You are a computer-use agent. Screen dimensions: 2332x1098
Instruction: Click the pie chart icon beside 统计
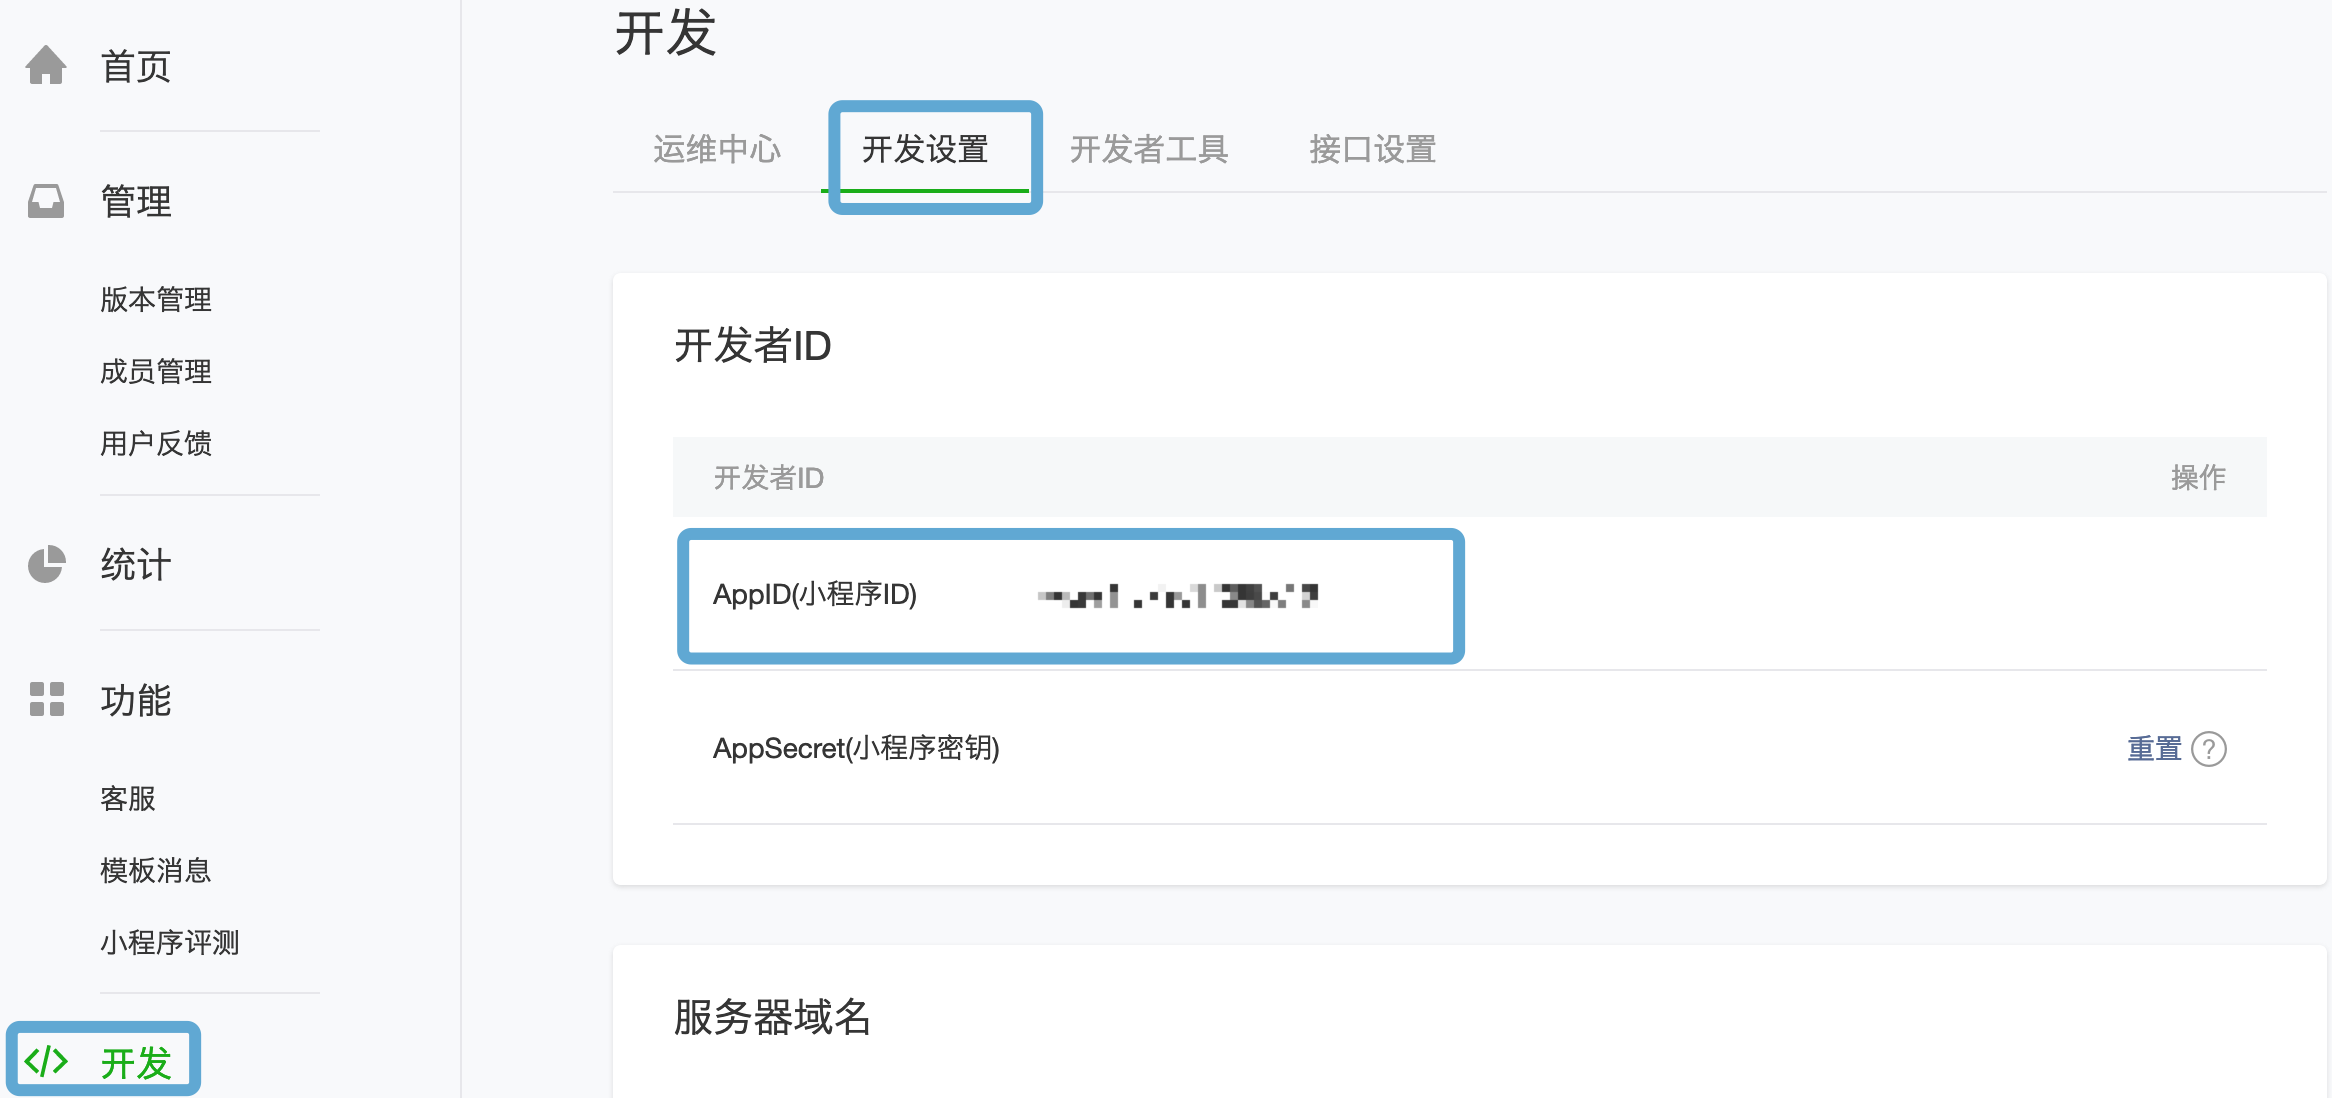point(46,564)
